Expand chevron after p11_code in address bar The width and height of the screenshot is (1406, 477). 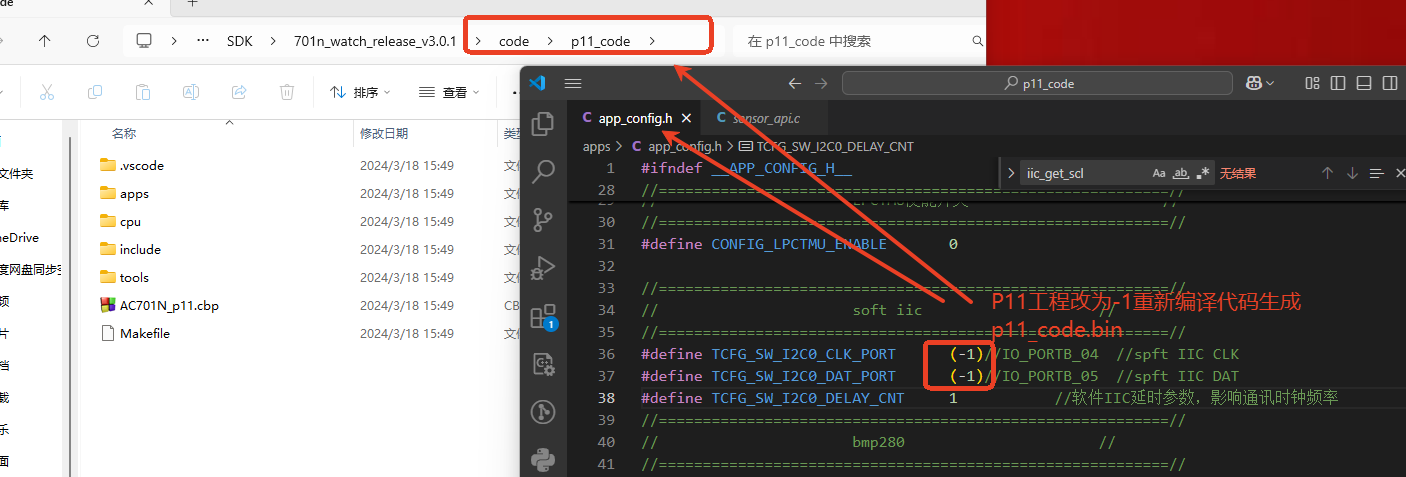652,41
